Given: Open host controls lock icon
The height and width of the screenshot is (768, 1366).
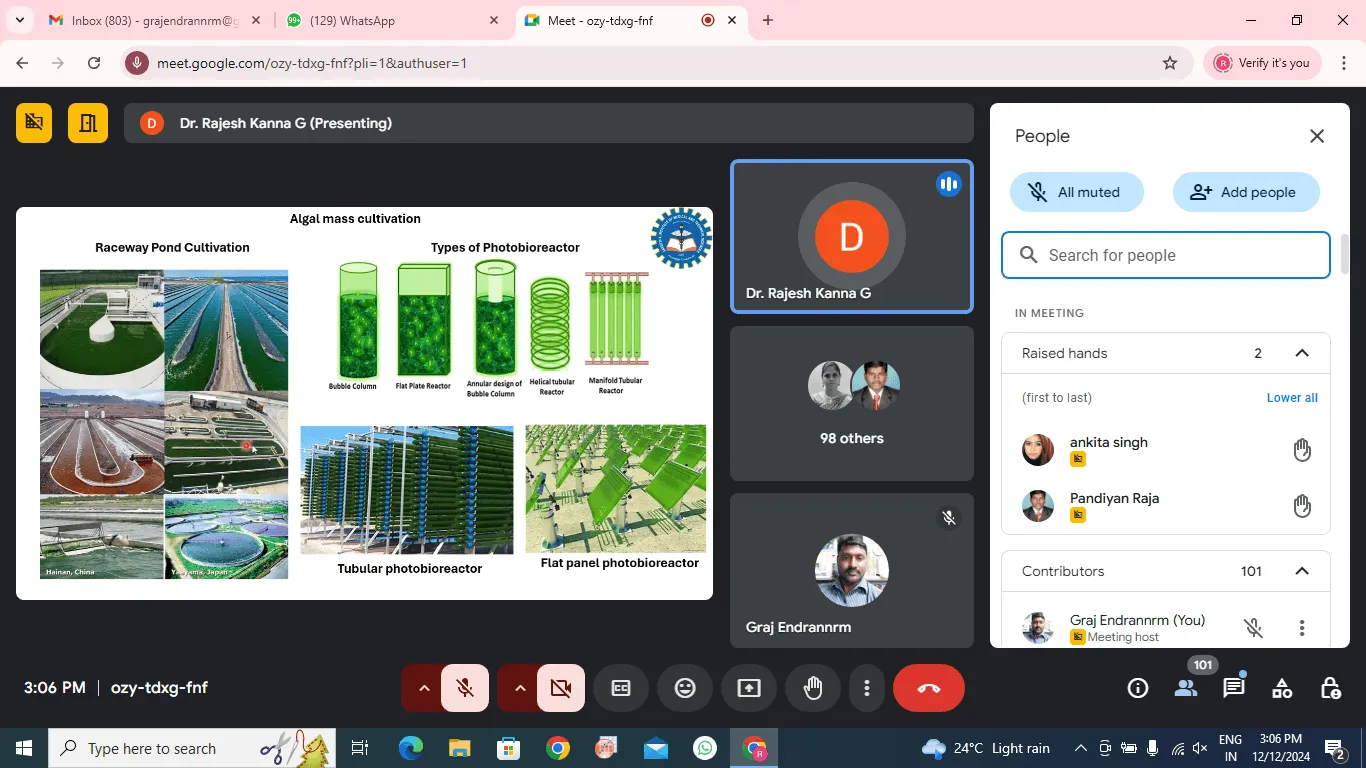Looking at the screenshot, I should pos(1330,688).
